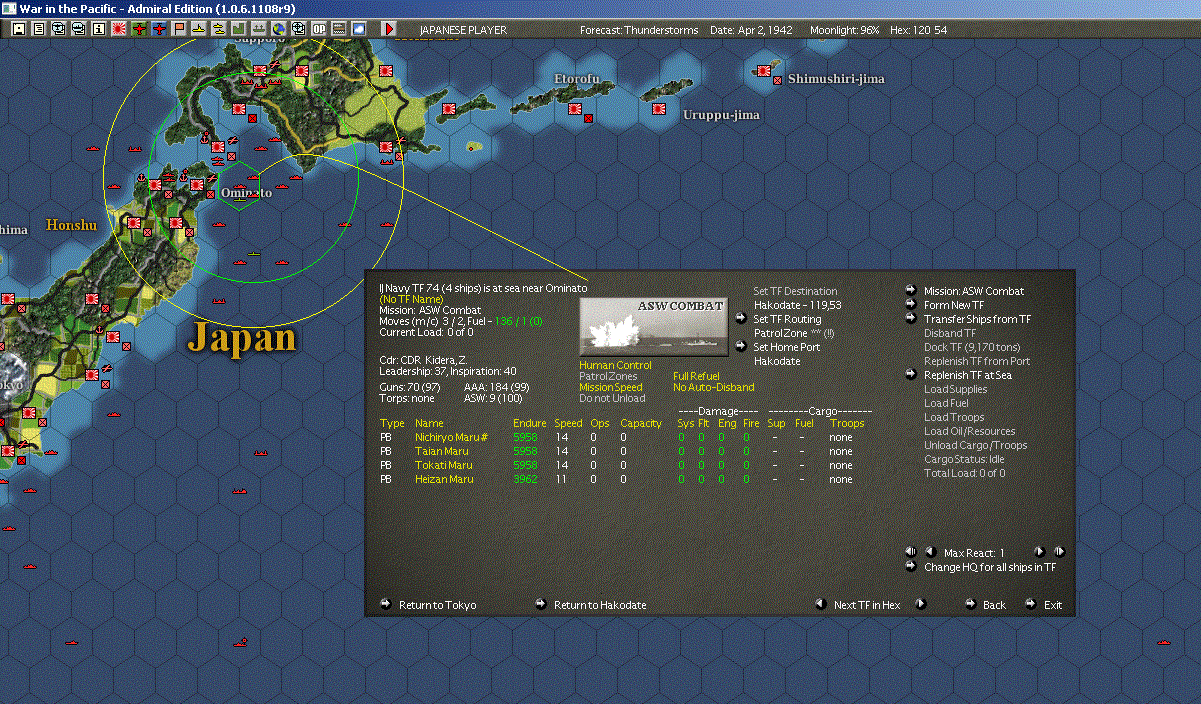Click the single yellow ship toolbar icon
The width and height of the screenshot is (1201, 704).
pyautogui.click(x=199, y=29)
